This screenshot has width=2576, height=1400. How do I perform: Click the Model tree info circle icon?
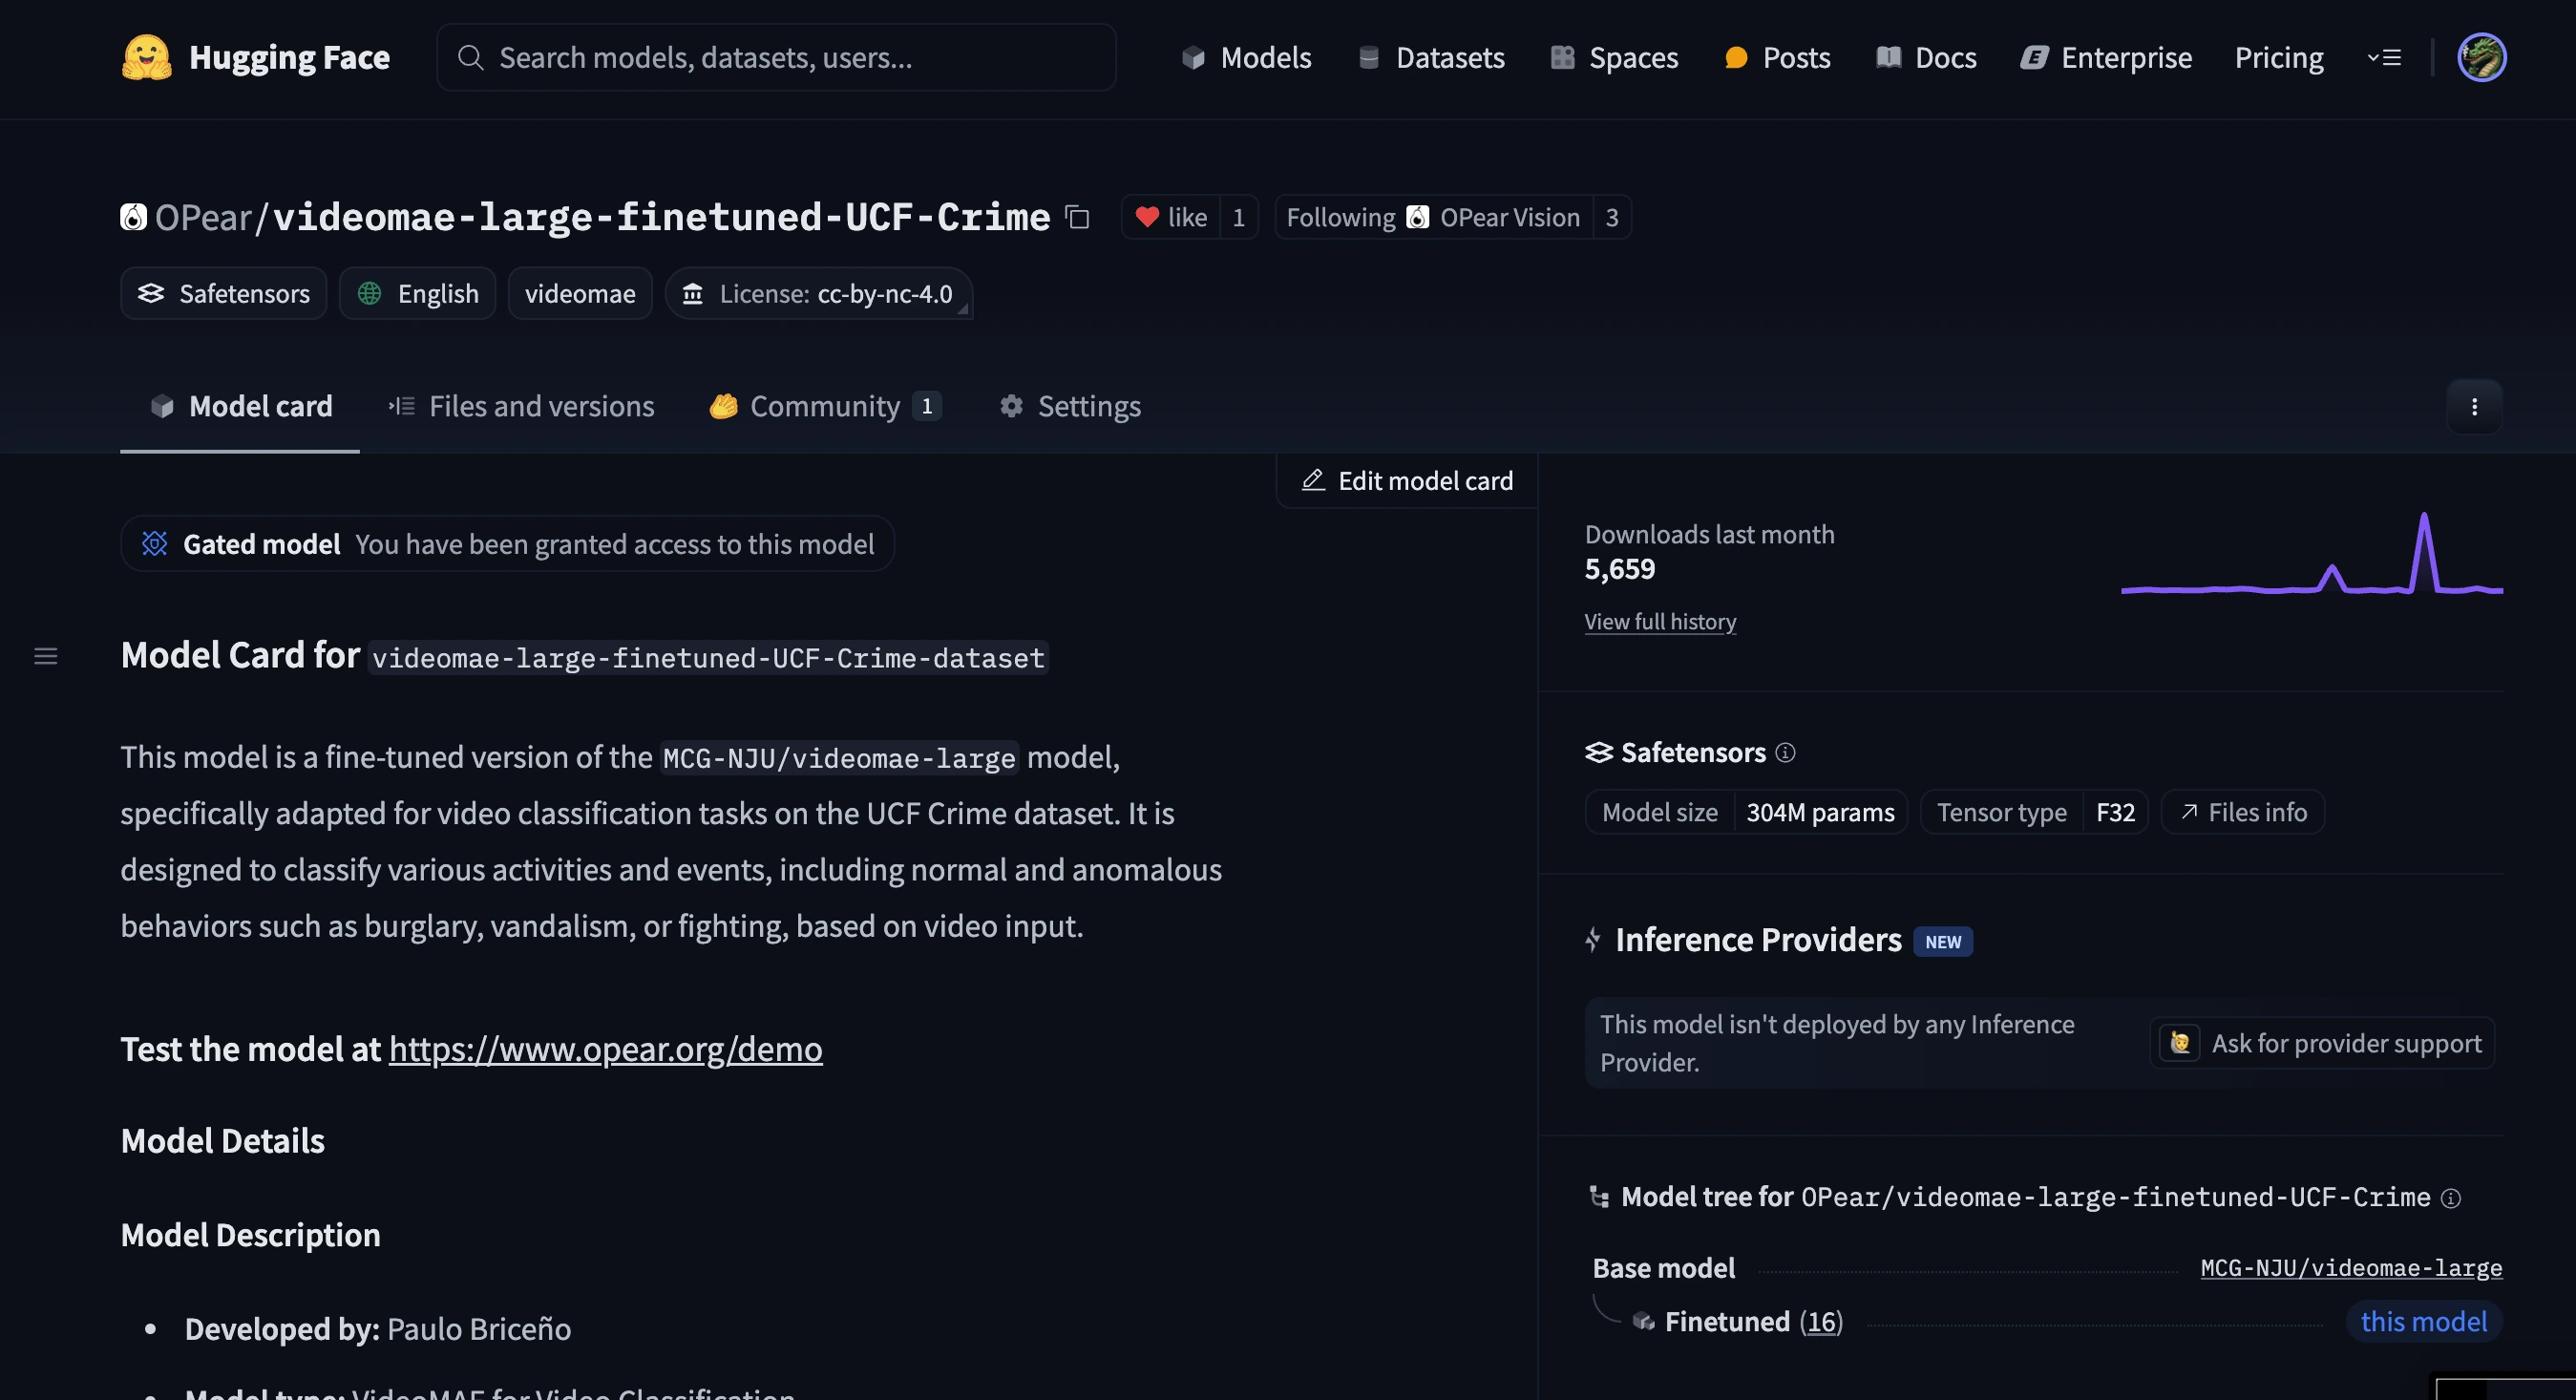[2451, 1198]
